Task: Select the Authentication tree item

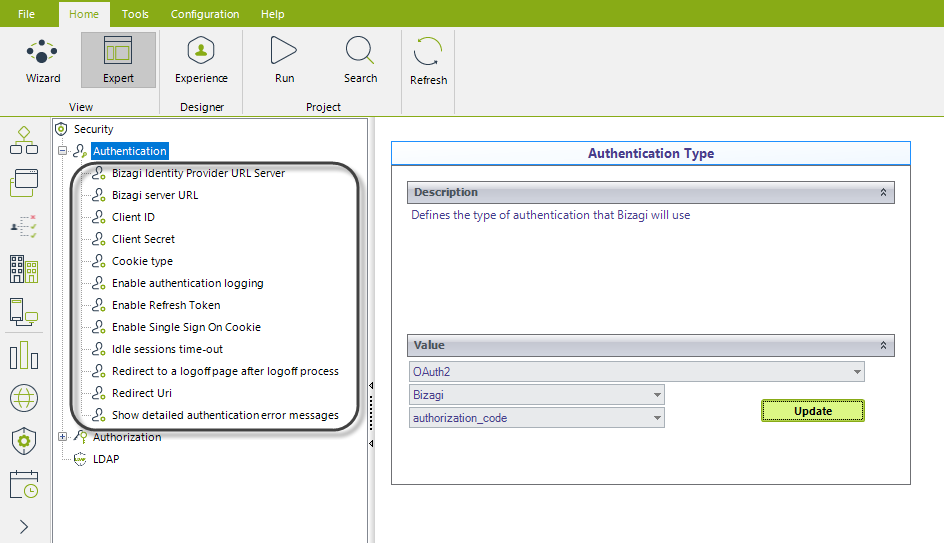Action: pos(129,151)
